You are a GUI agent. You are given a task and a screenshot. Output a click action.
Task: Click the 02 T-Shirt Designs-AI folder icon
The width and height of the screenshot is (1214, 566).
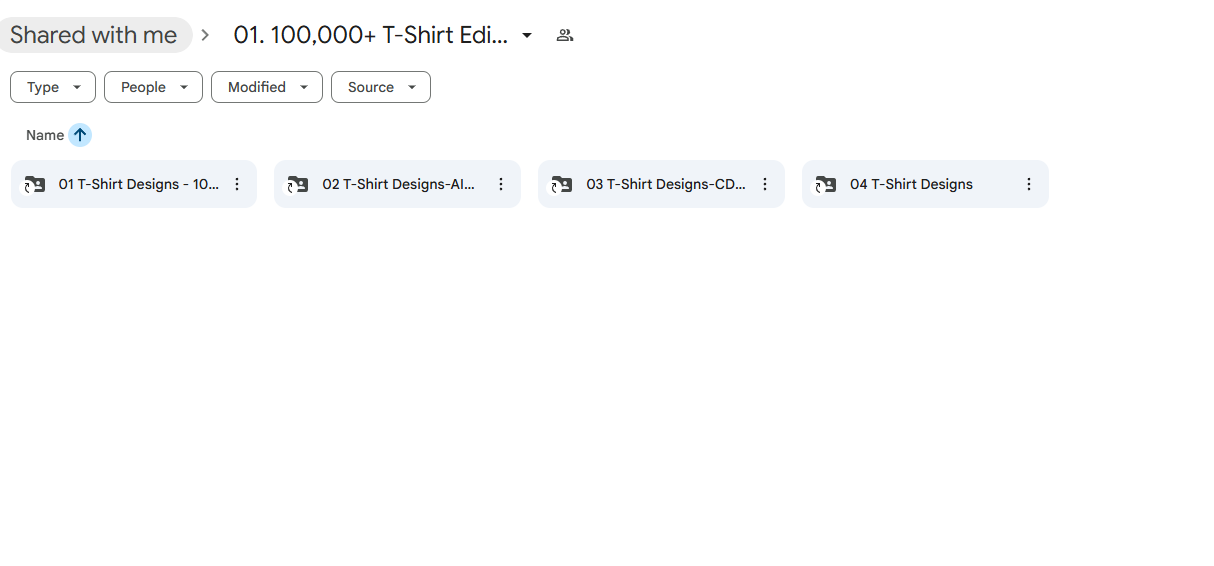tap(298, 184)
